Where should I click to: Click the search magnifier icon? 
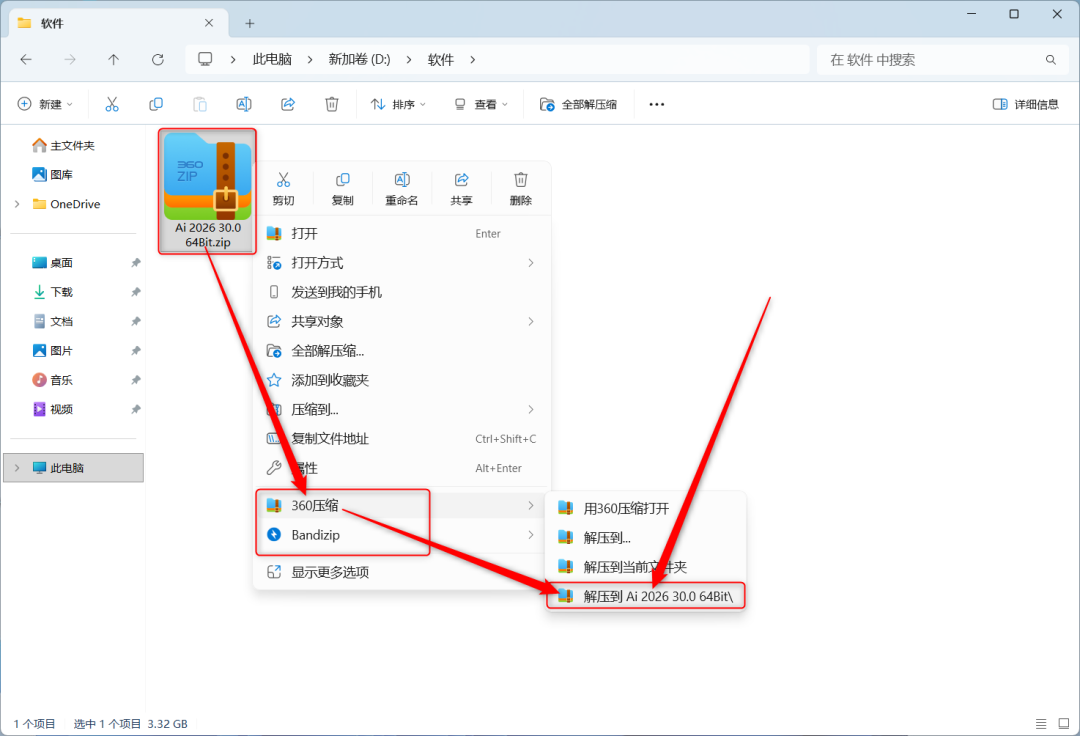(x=1050, y=60)
